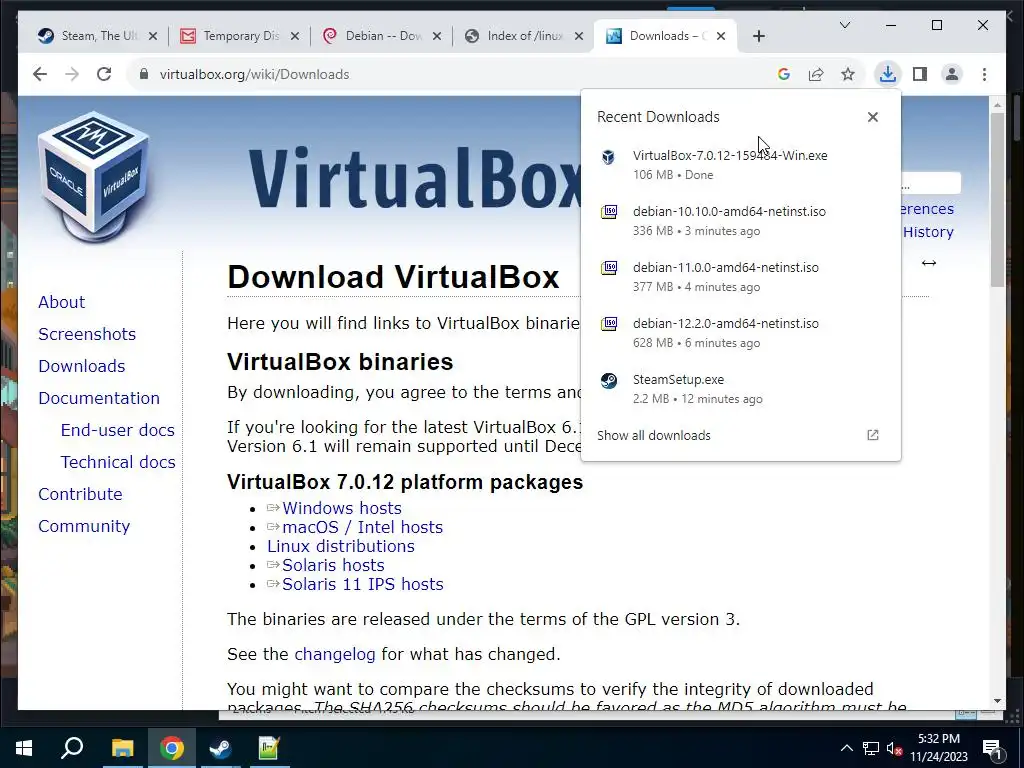
Task: Click the site security padlock icon
Action: (144, 74)
